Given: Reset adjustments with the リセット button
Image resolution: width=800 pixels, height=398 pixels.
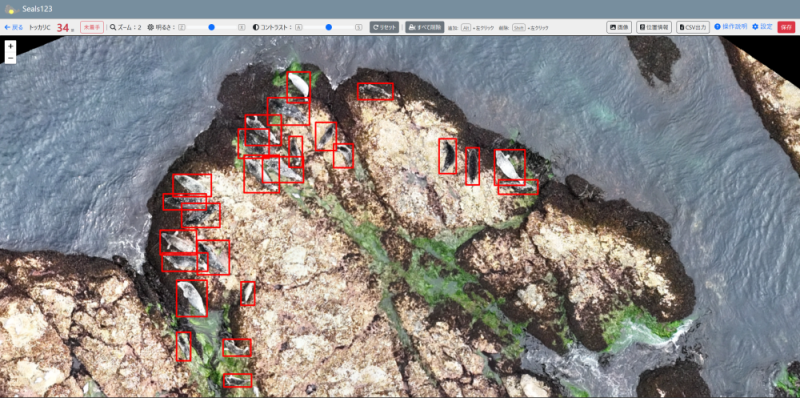Looking at the screenshot, I should (x=384, y=28).
